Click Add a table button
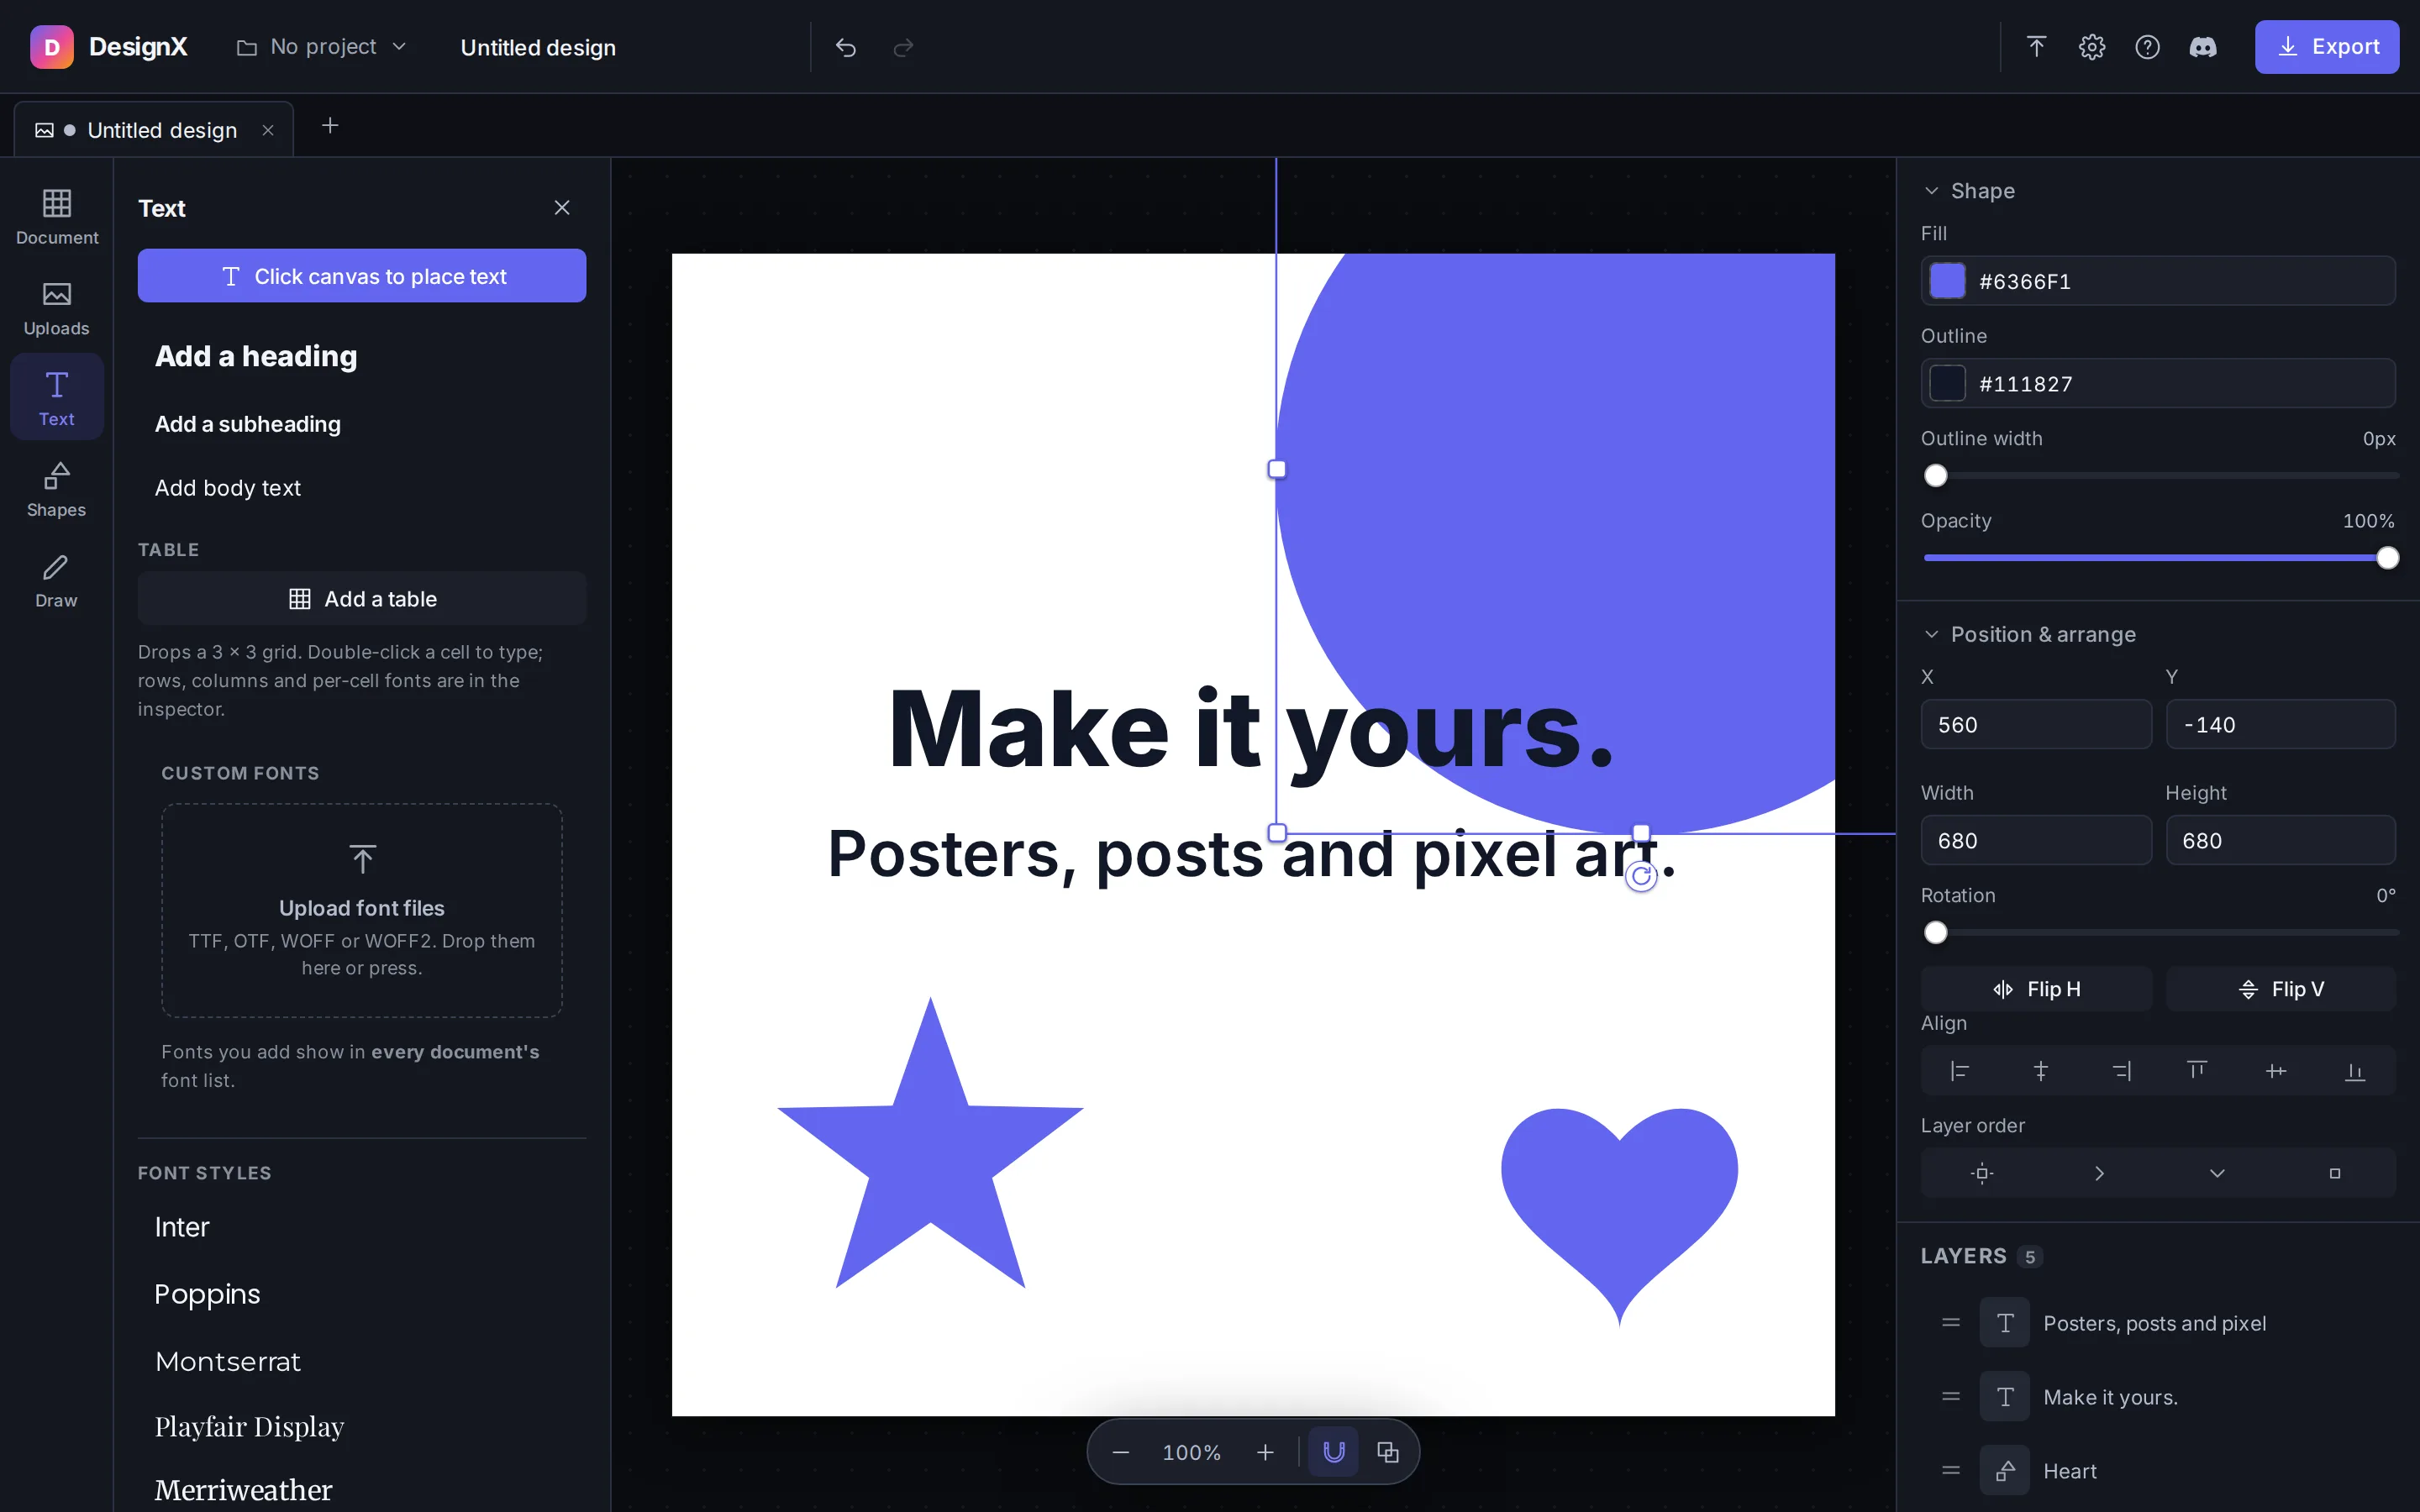 coord(362,599)
